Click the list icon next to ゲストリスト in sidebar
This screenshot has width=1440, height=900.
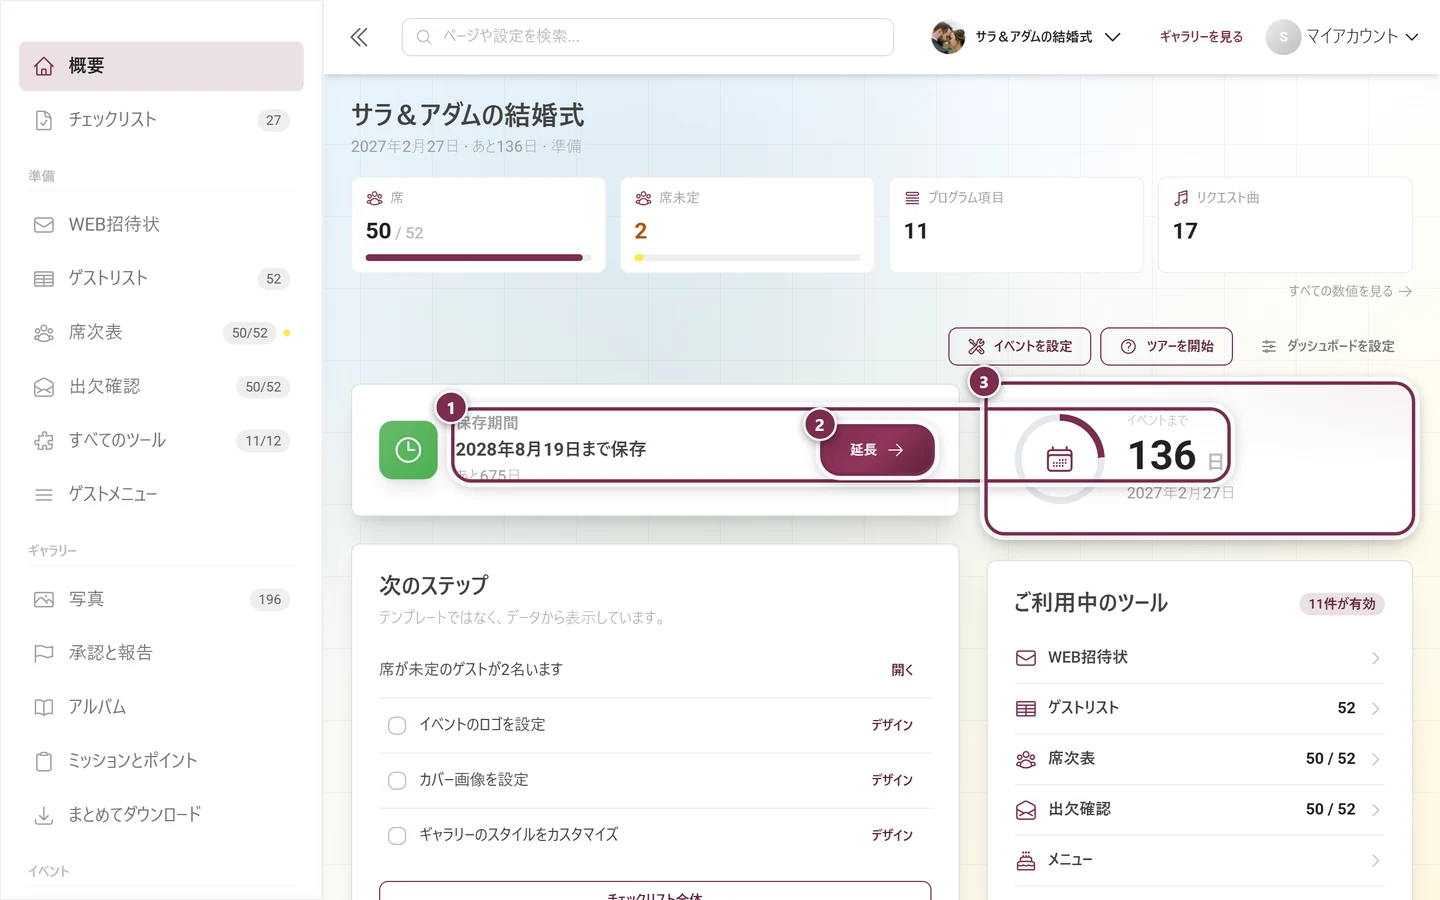click(44, 279)
